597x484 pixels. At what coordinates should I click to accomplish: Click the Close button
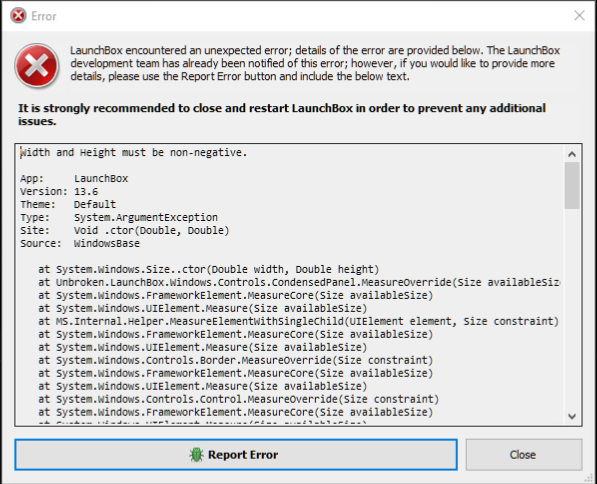coord(524,455)
